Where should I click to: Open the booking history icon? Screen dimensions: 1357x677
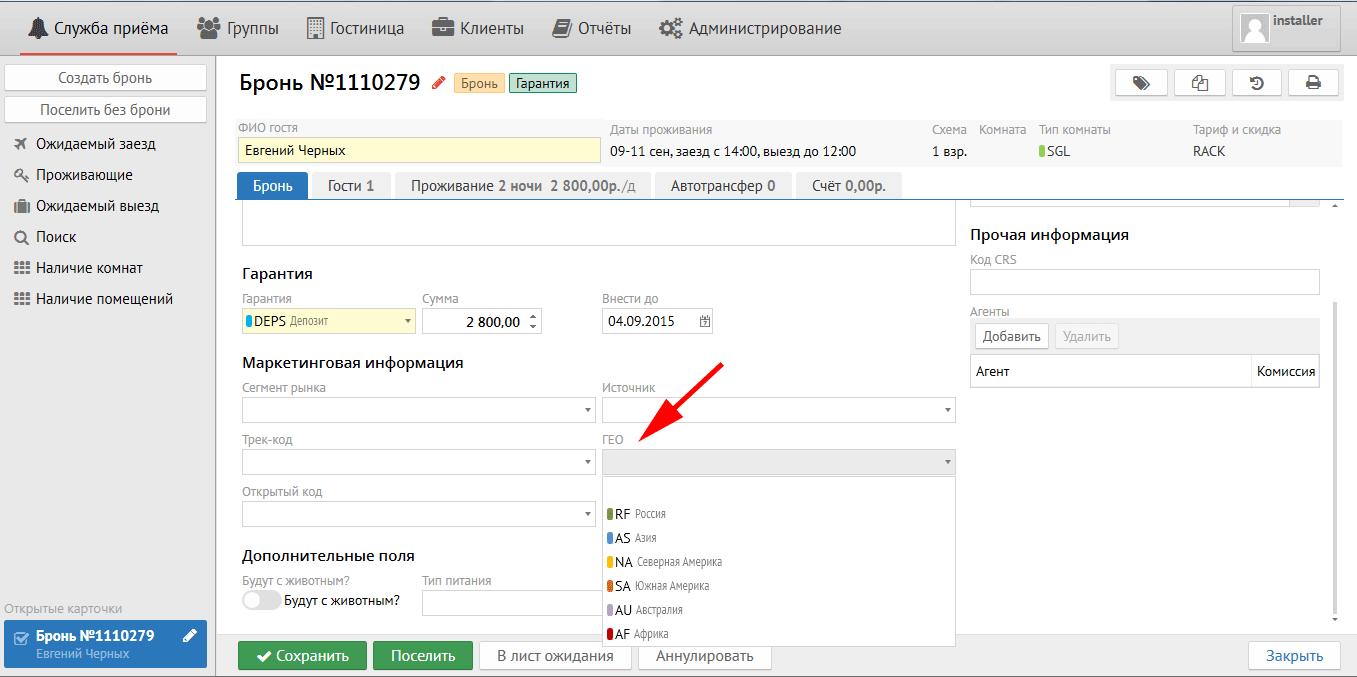(x=1257, y=83)
